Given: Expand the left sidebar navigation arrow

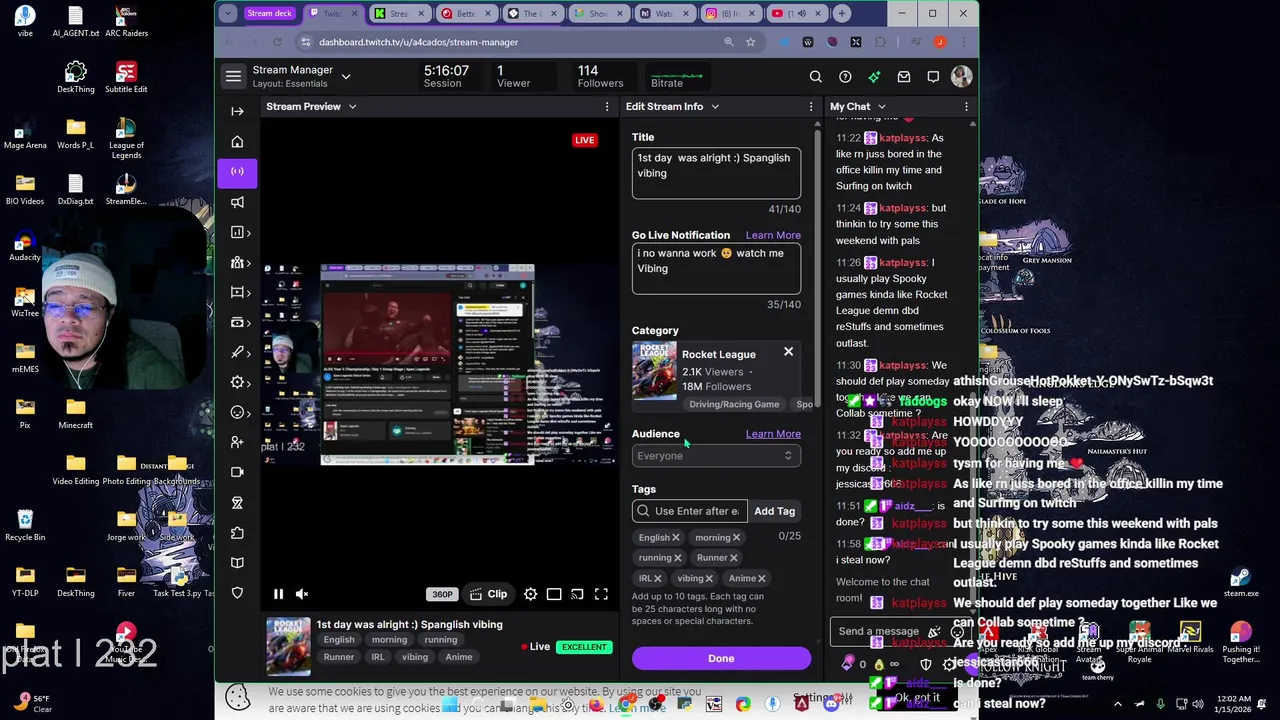Looking at the screenshot, I should [x=237, y=111].
